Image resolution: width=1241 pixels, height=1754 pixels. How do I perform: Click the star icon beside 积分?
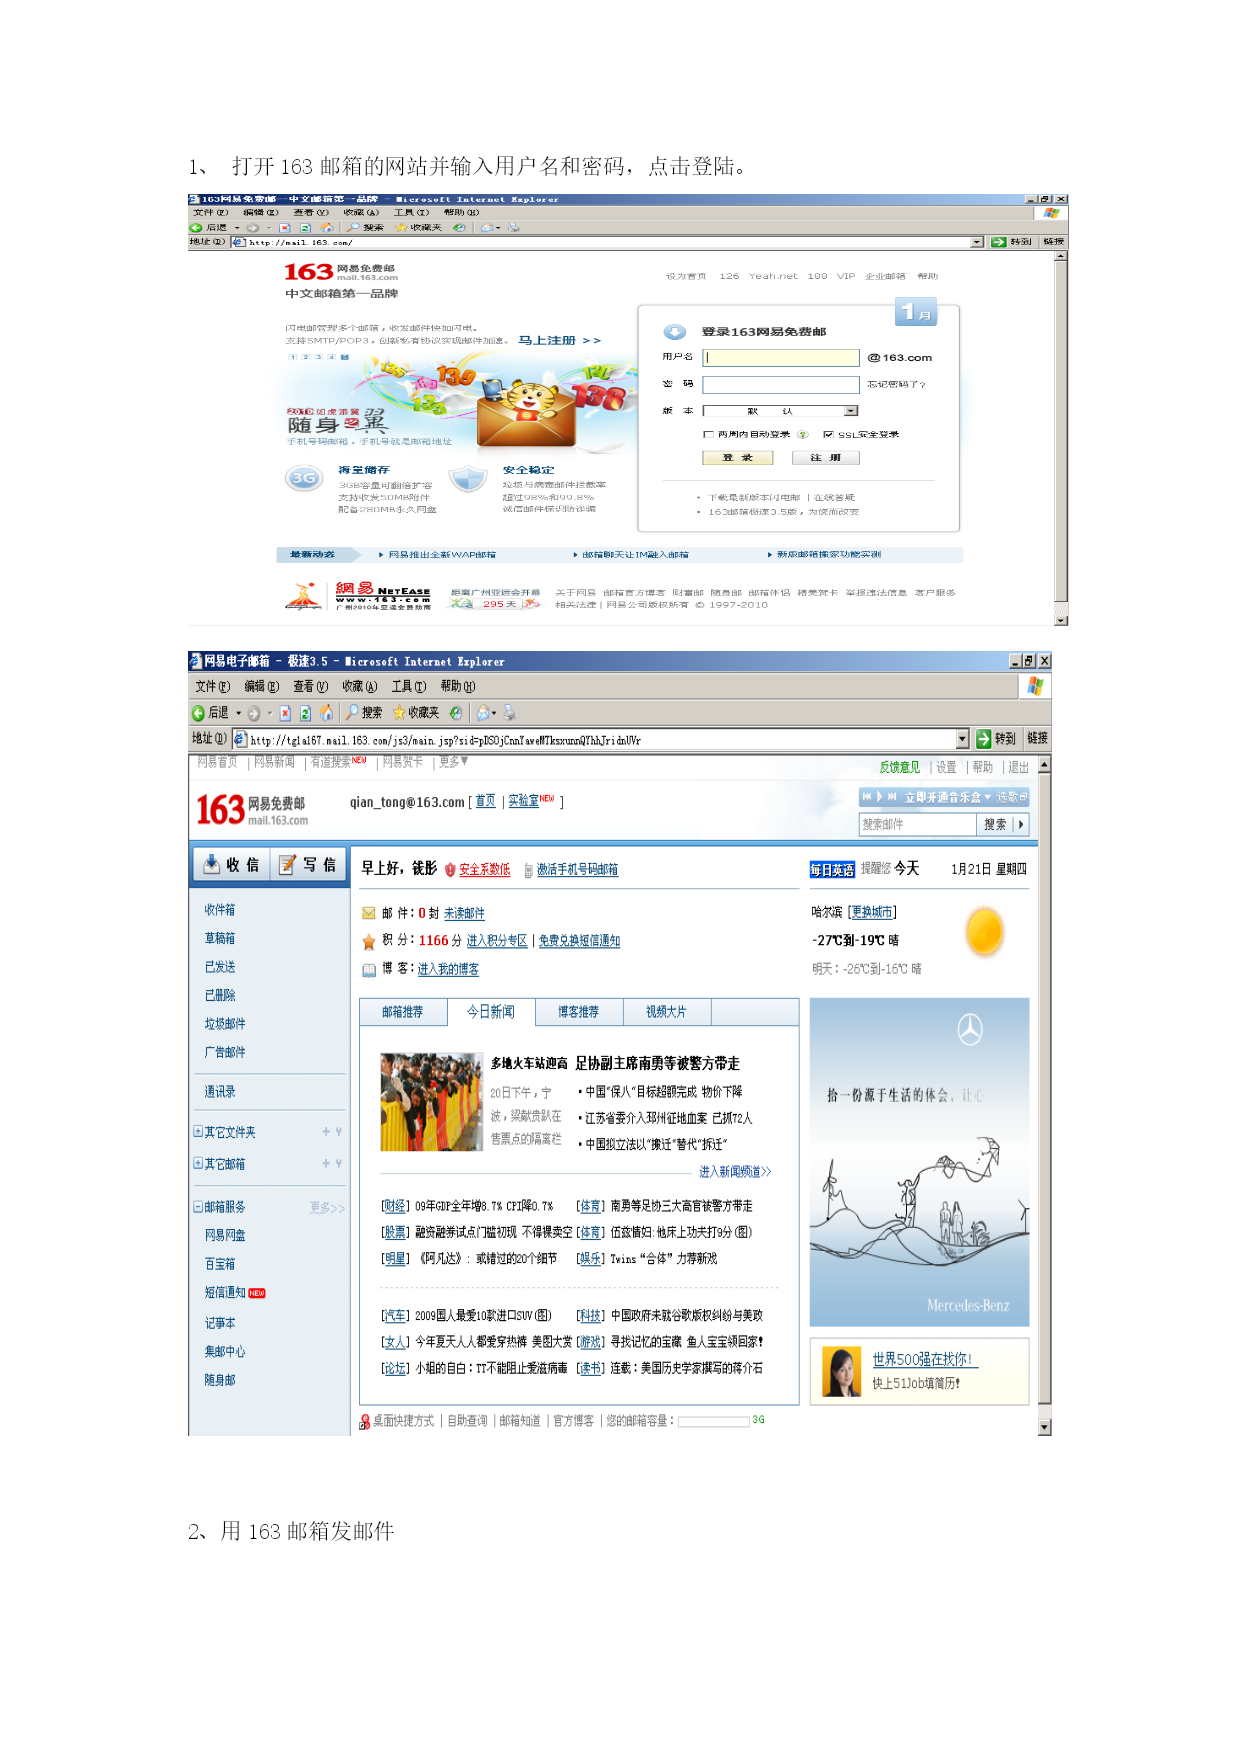(x=369, y=941)
